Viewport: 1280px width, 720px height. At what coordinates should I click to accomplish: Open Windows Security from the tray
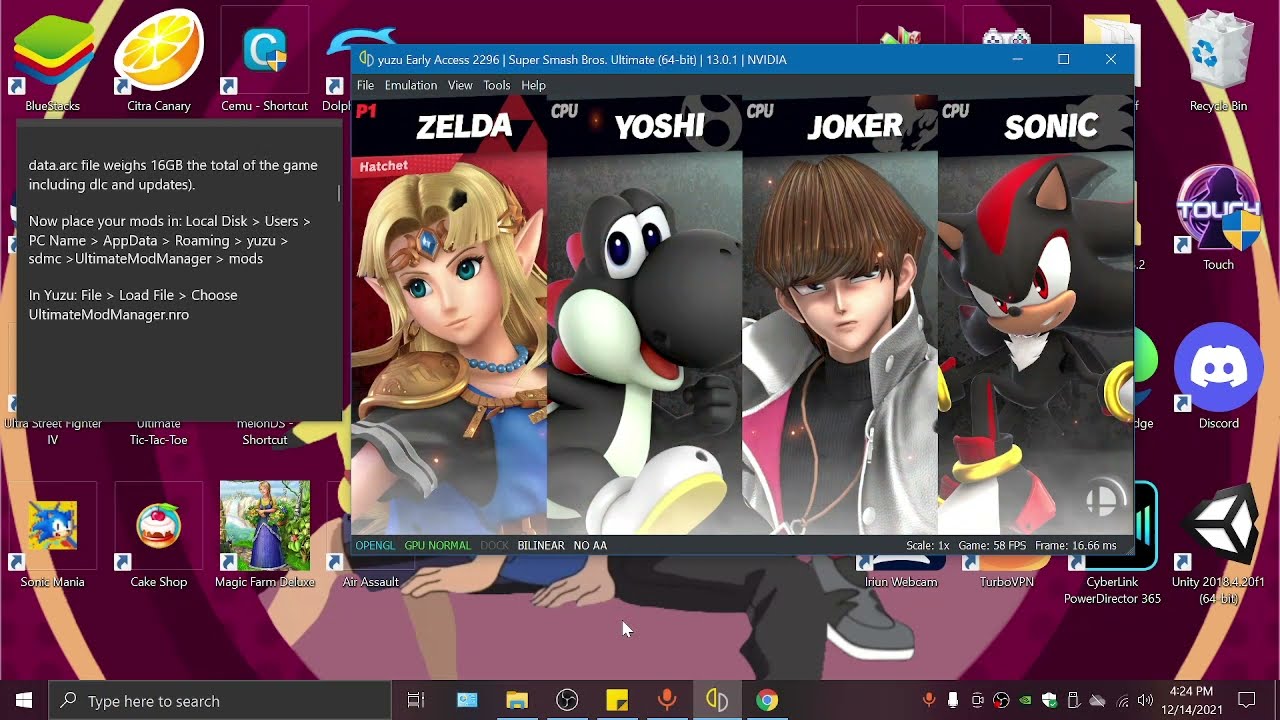tap(1049, 700)
